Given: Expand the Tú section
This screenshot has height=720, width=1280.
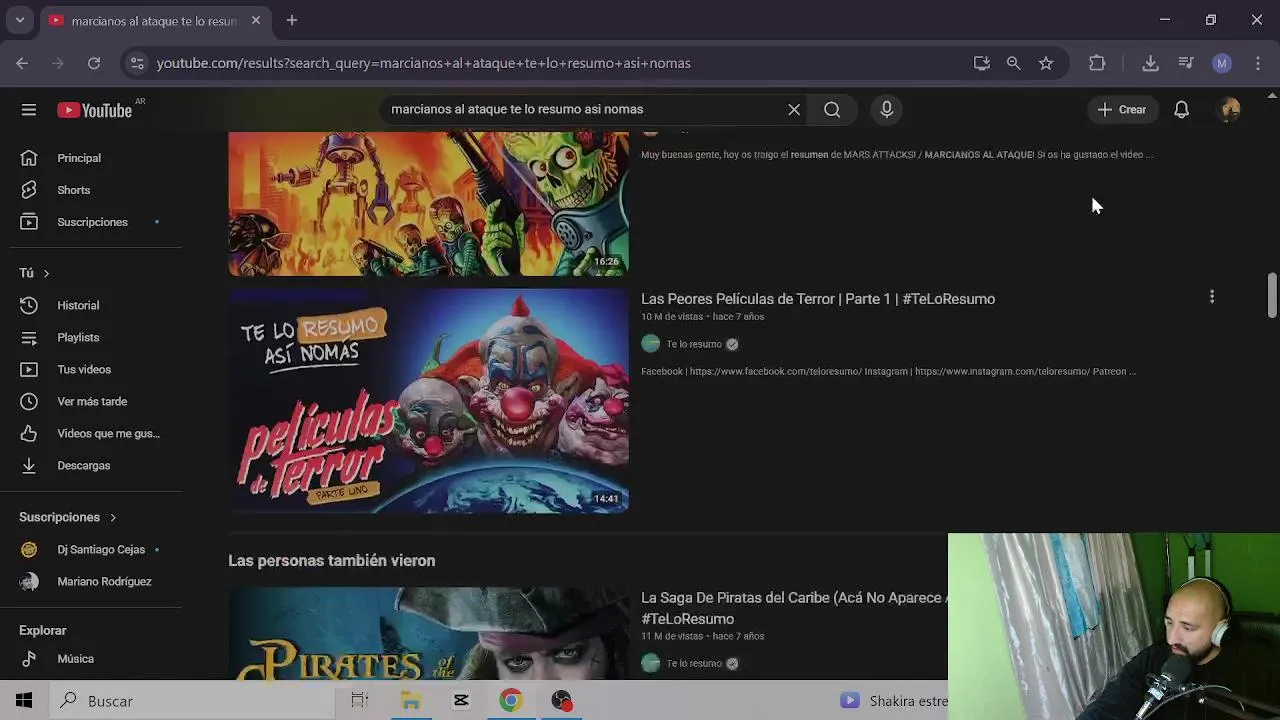Looking at the screenshot, I should click(x=35, y=273).
